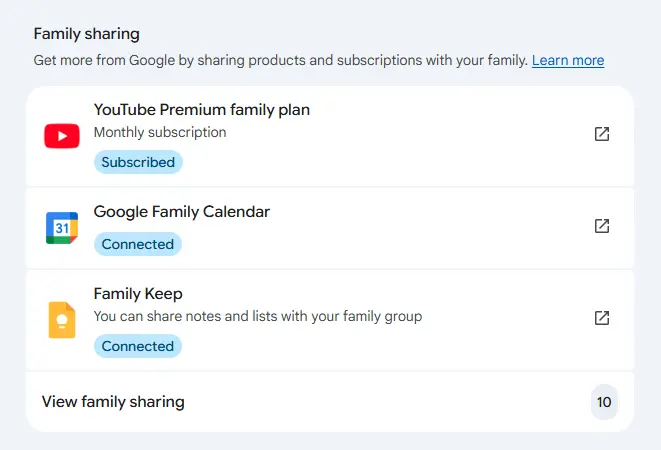Select the Family Keep title
Viewport: 661px width, 450px height.
(x=138, y=294)
